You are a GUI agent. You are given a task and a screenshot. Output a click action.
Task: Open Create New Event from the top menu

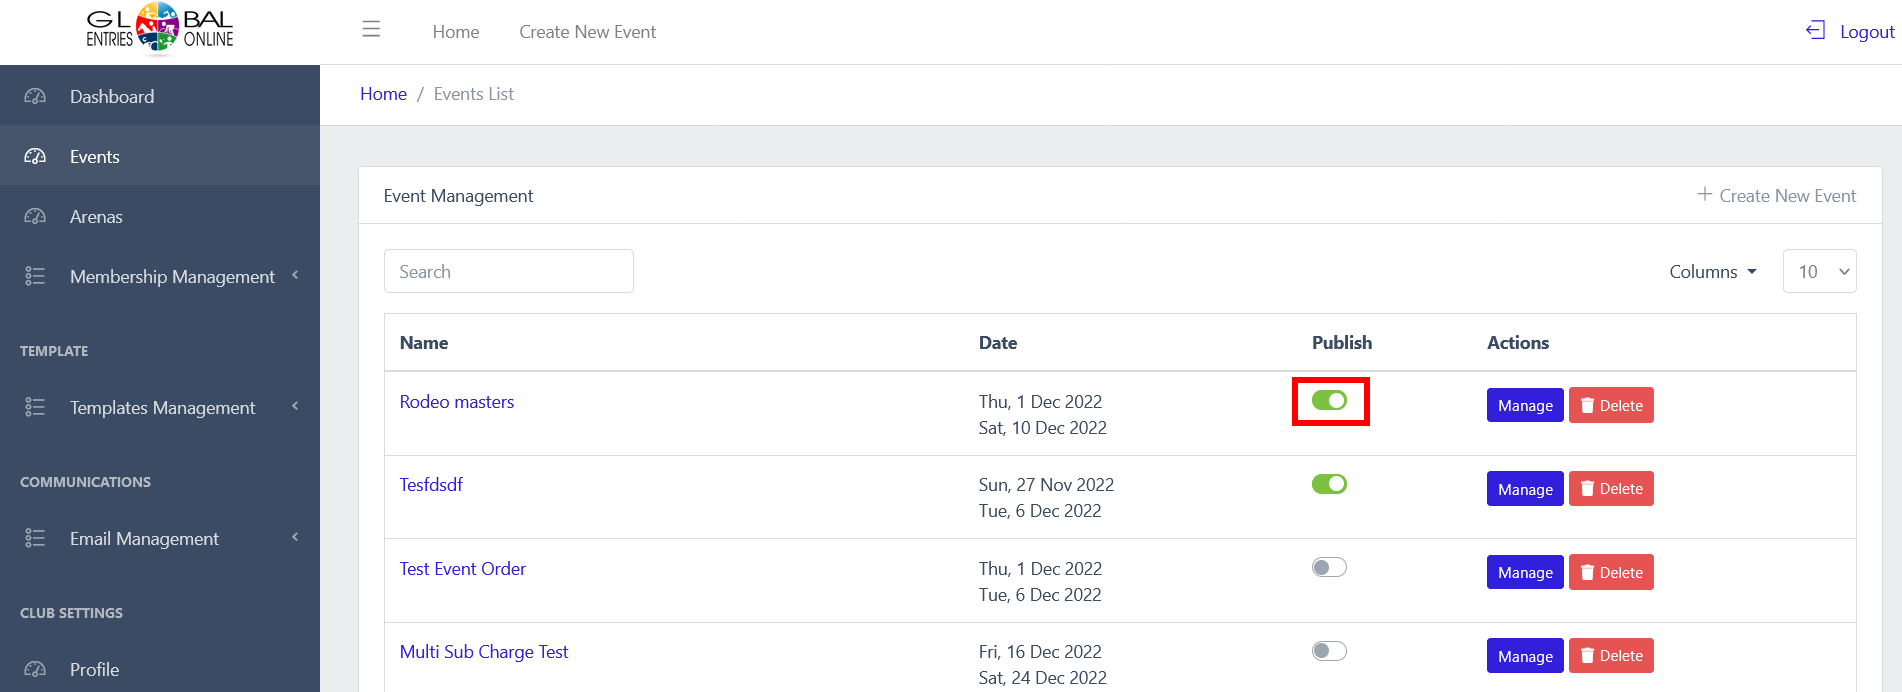pyautogui.click(x=587, y=31)
